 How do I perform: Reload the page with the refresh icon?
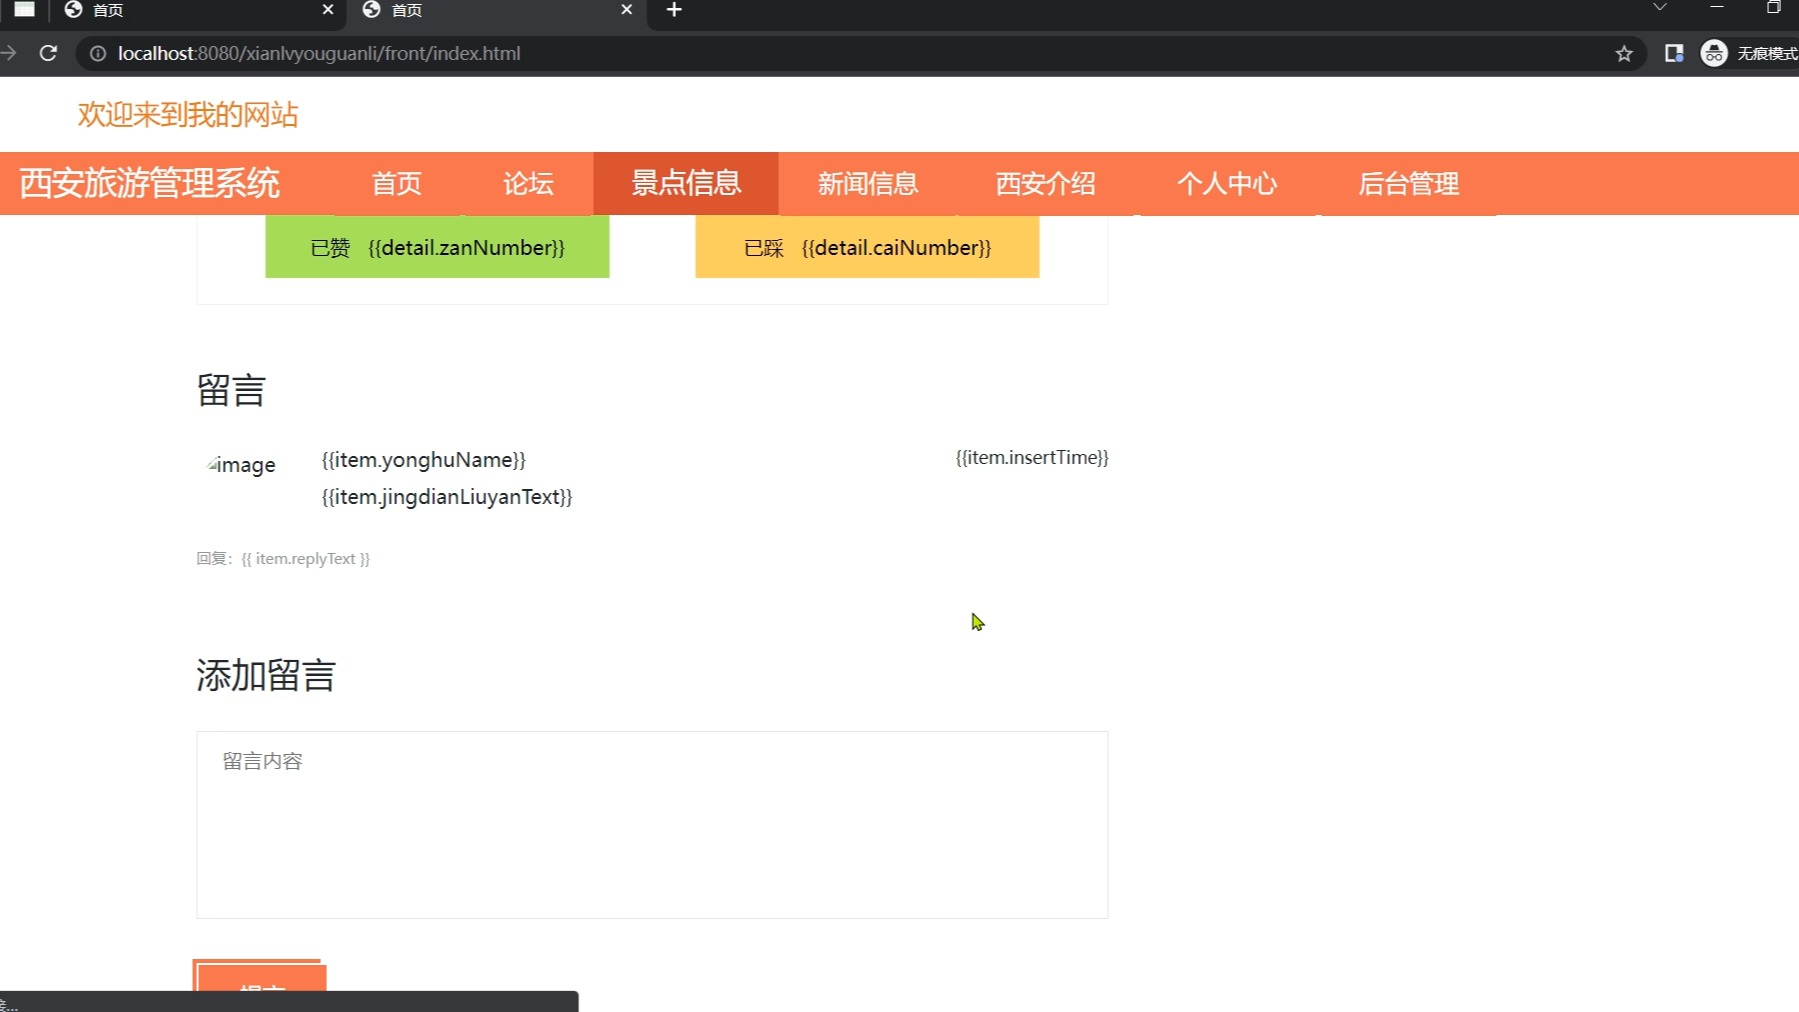(48, 53)
